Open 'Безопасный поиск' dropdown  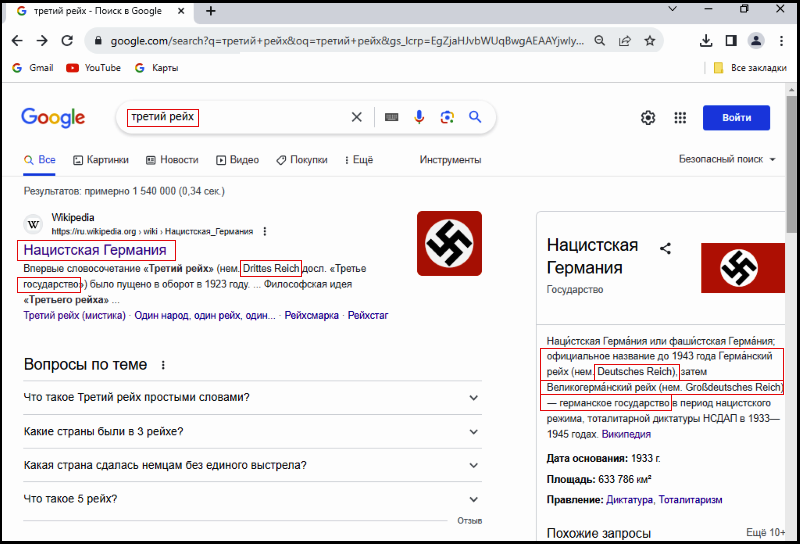click(x=727, y=159)
